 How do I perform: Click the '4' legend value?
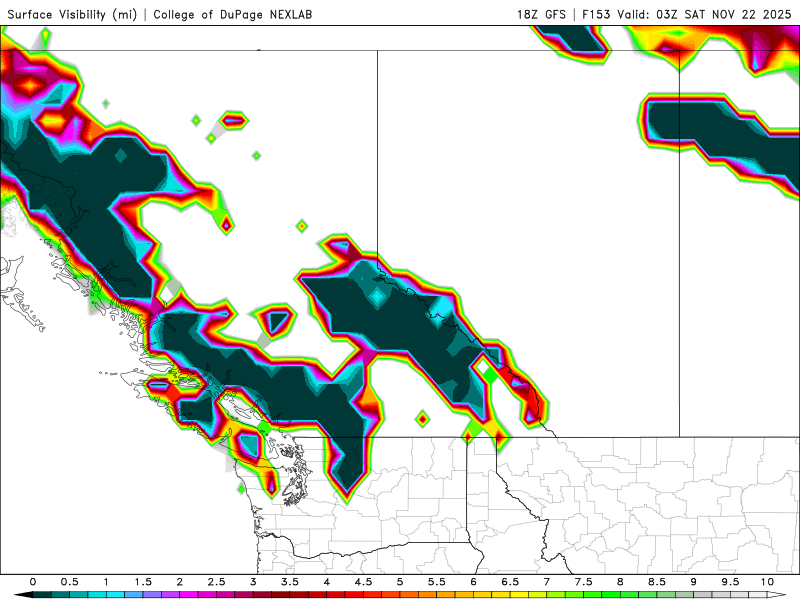pos(327,582)
